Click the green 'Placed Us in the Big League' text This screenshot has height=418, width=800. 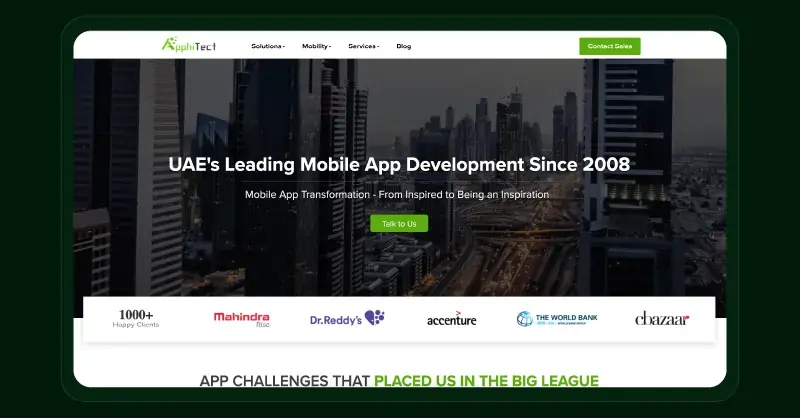(x=486, y=380)
